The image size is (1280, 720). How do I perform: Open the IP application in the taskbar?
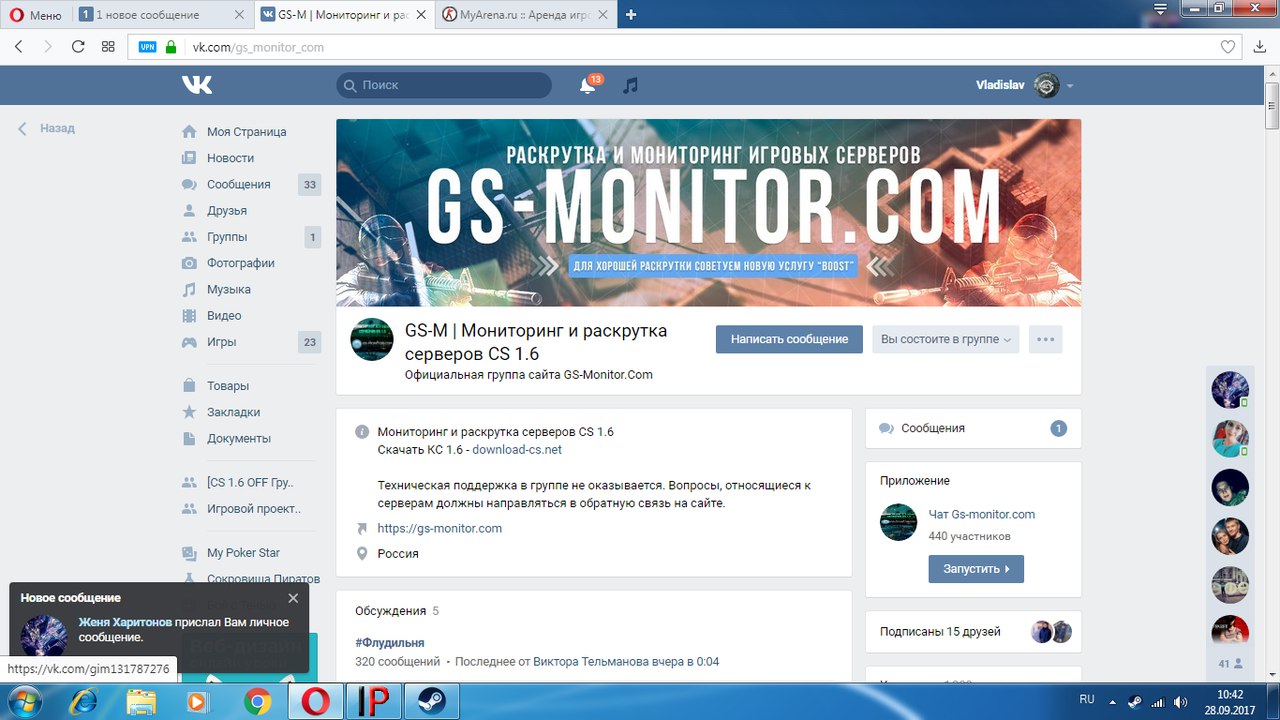point(374,702)
